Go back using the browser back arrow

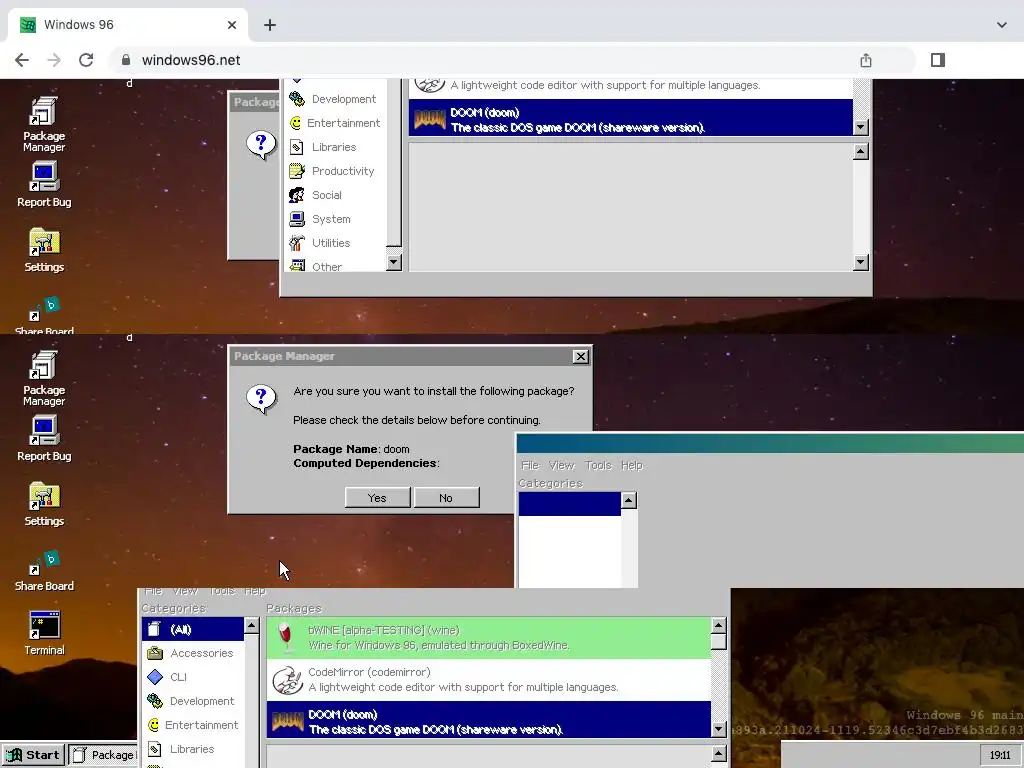(x=22, y=60)
